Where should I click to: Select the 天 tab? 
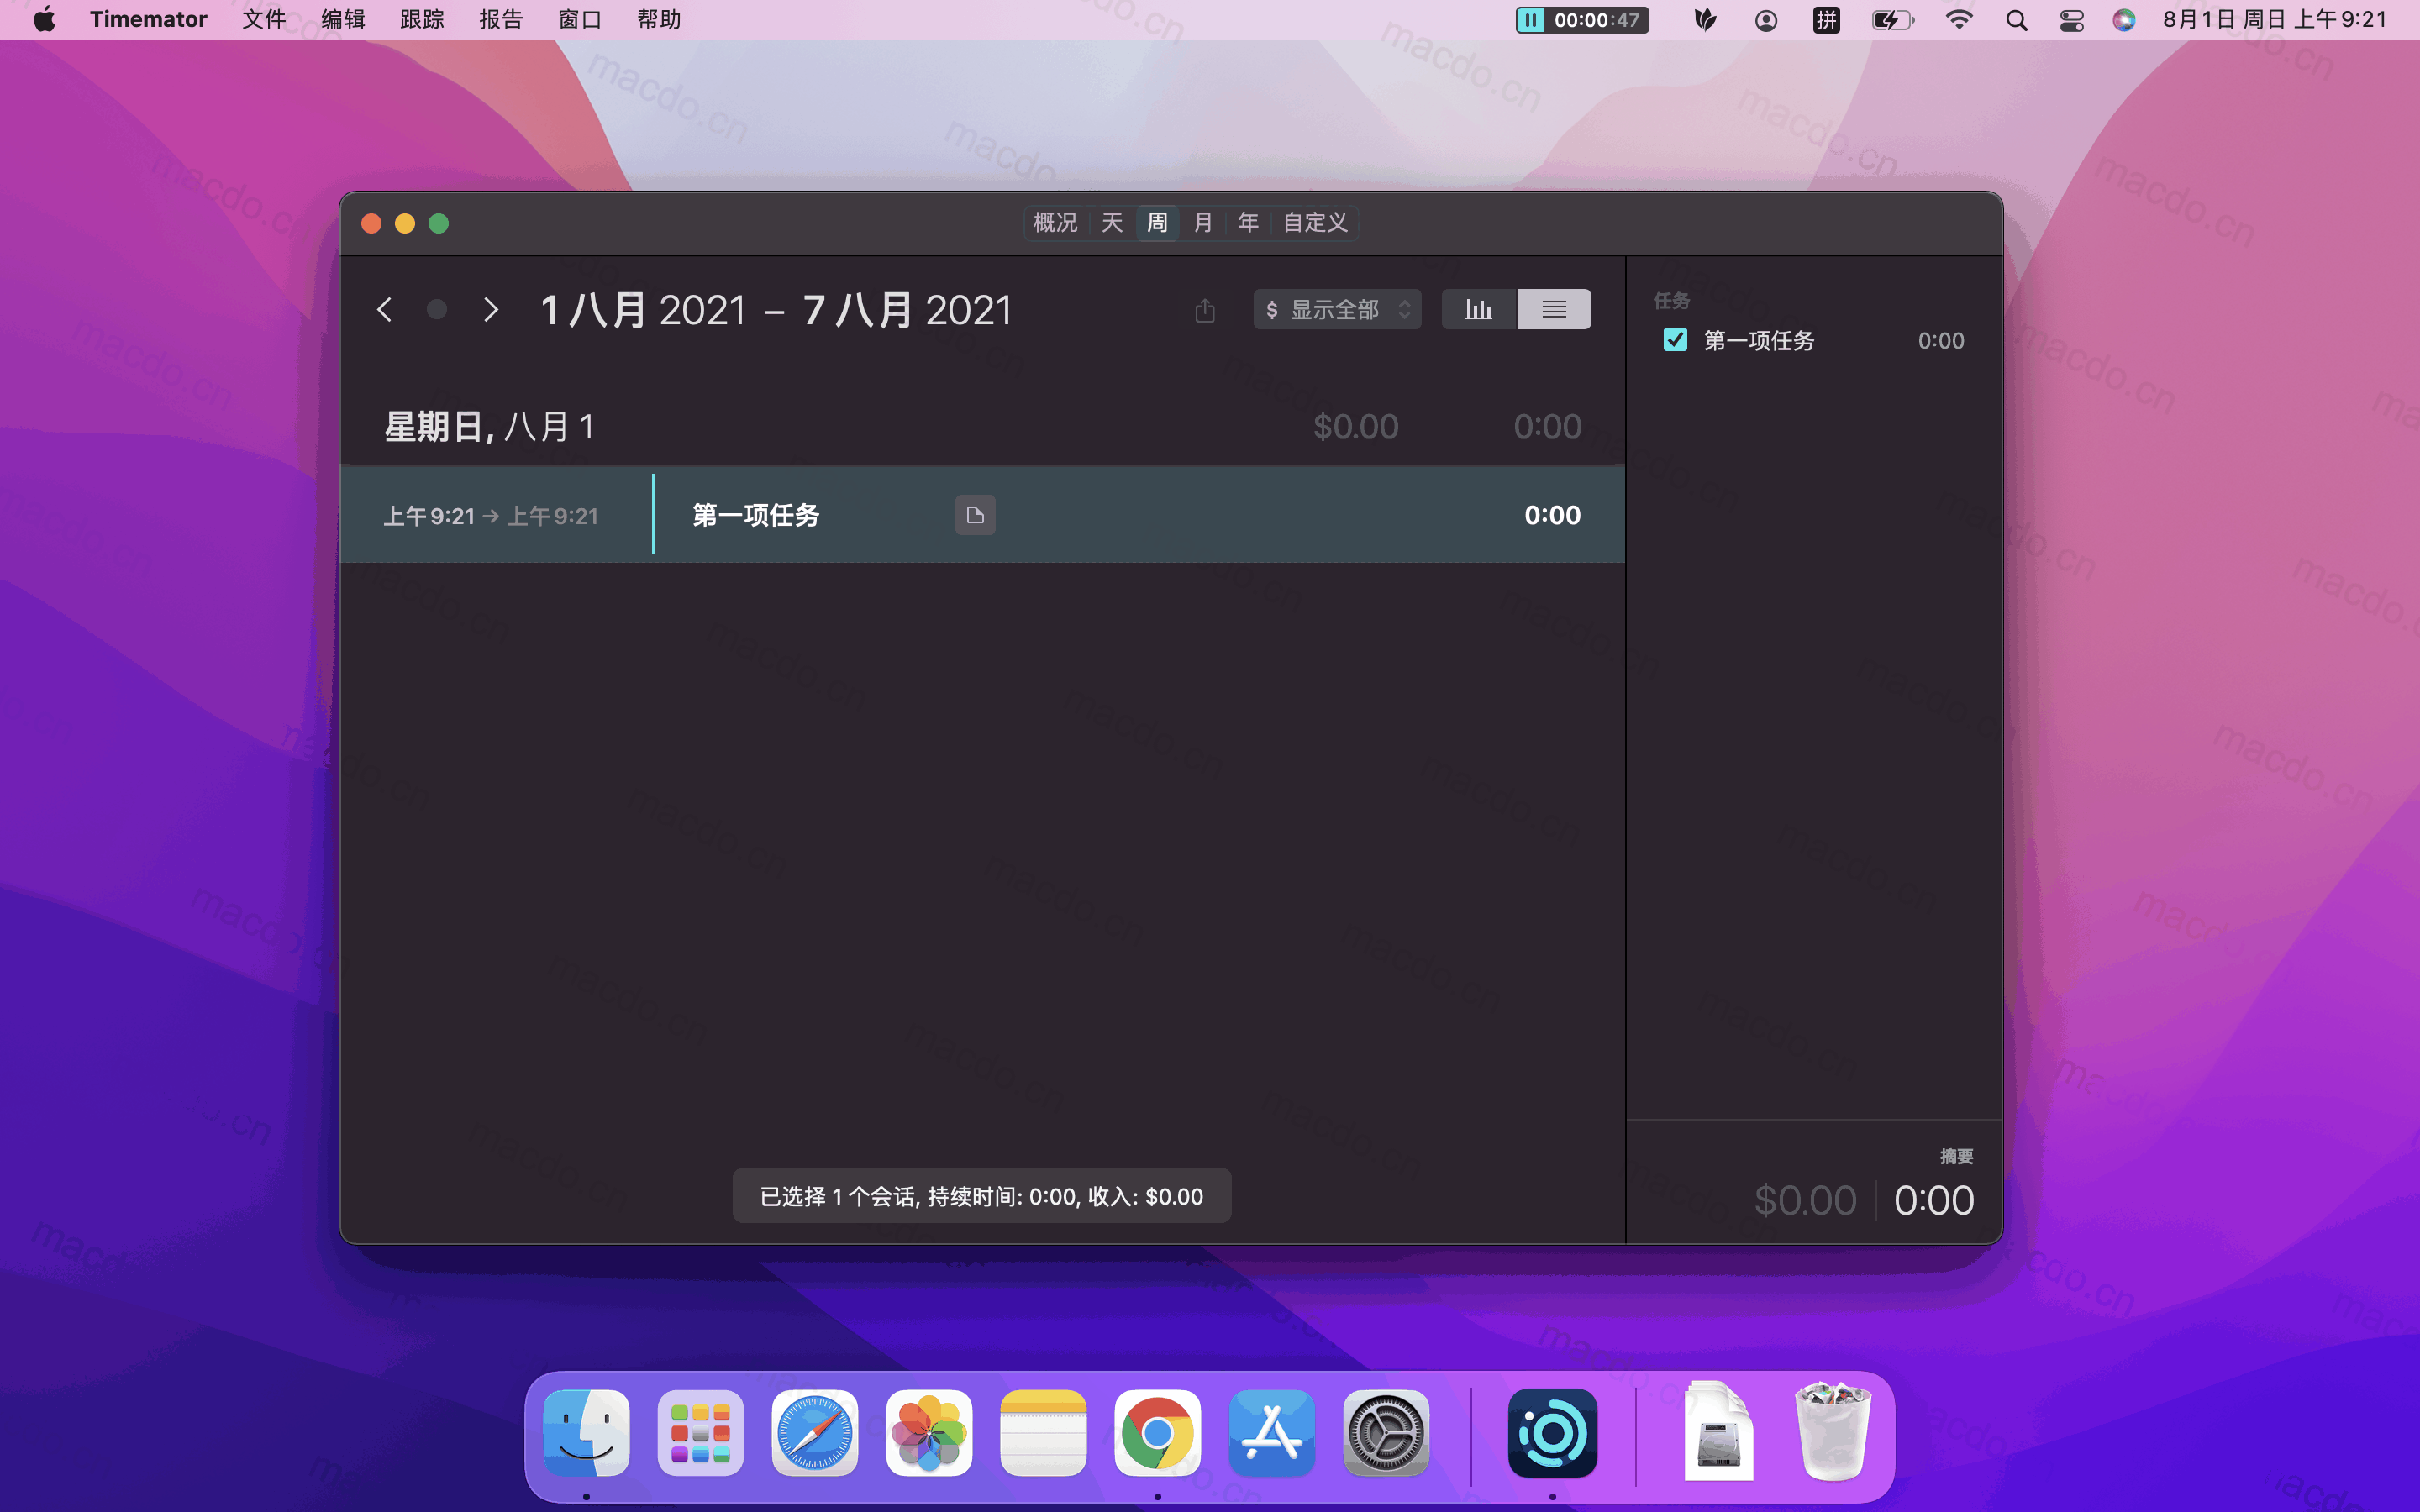pos(1112,222)
